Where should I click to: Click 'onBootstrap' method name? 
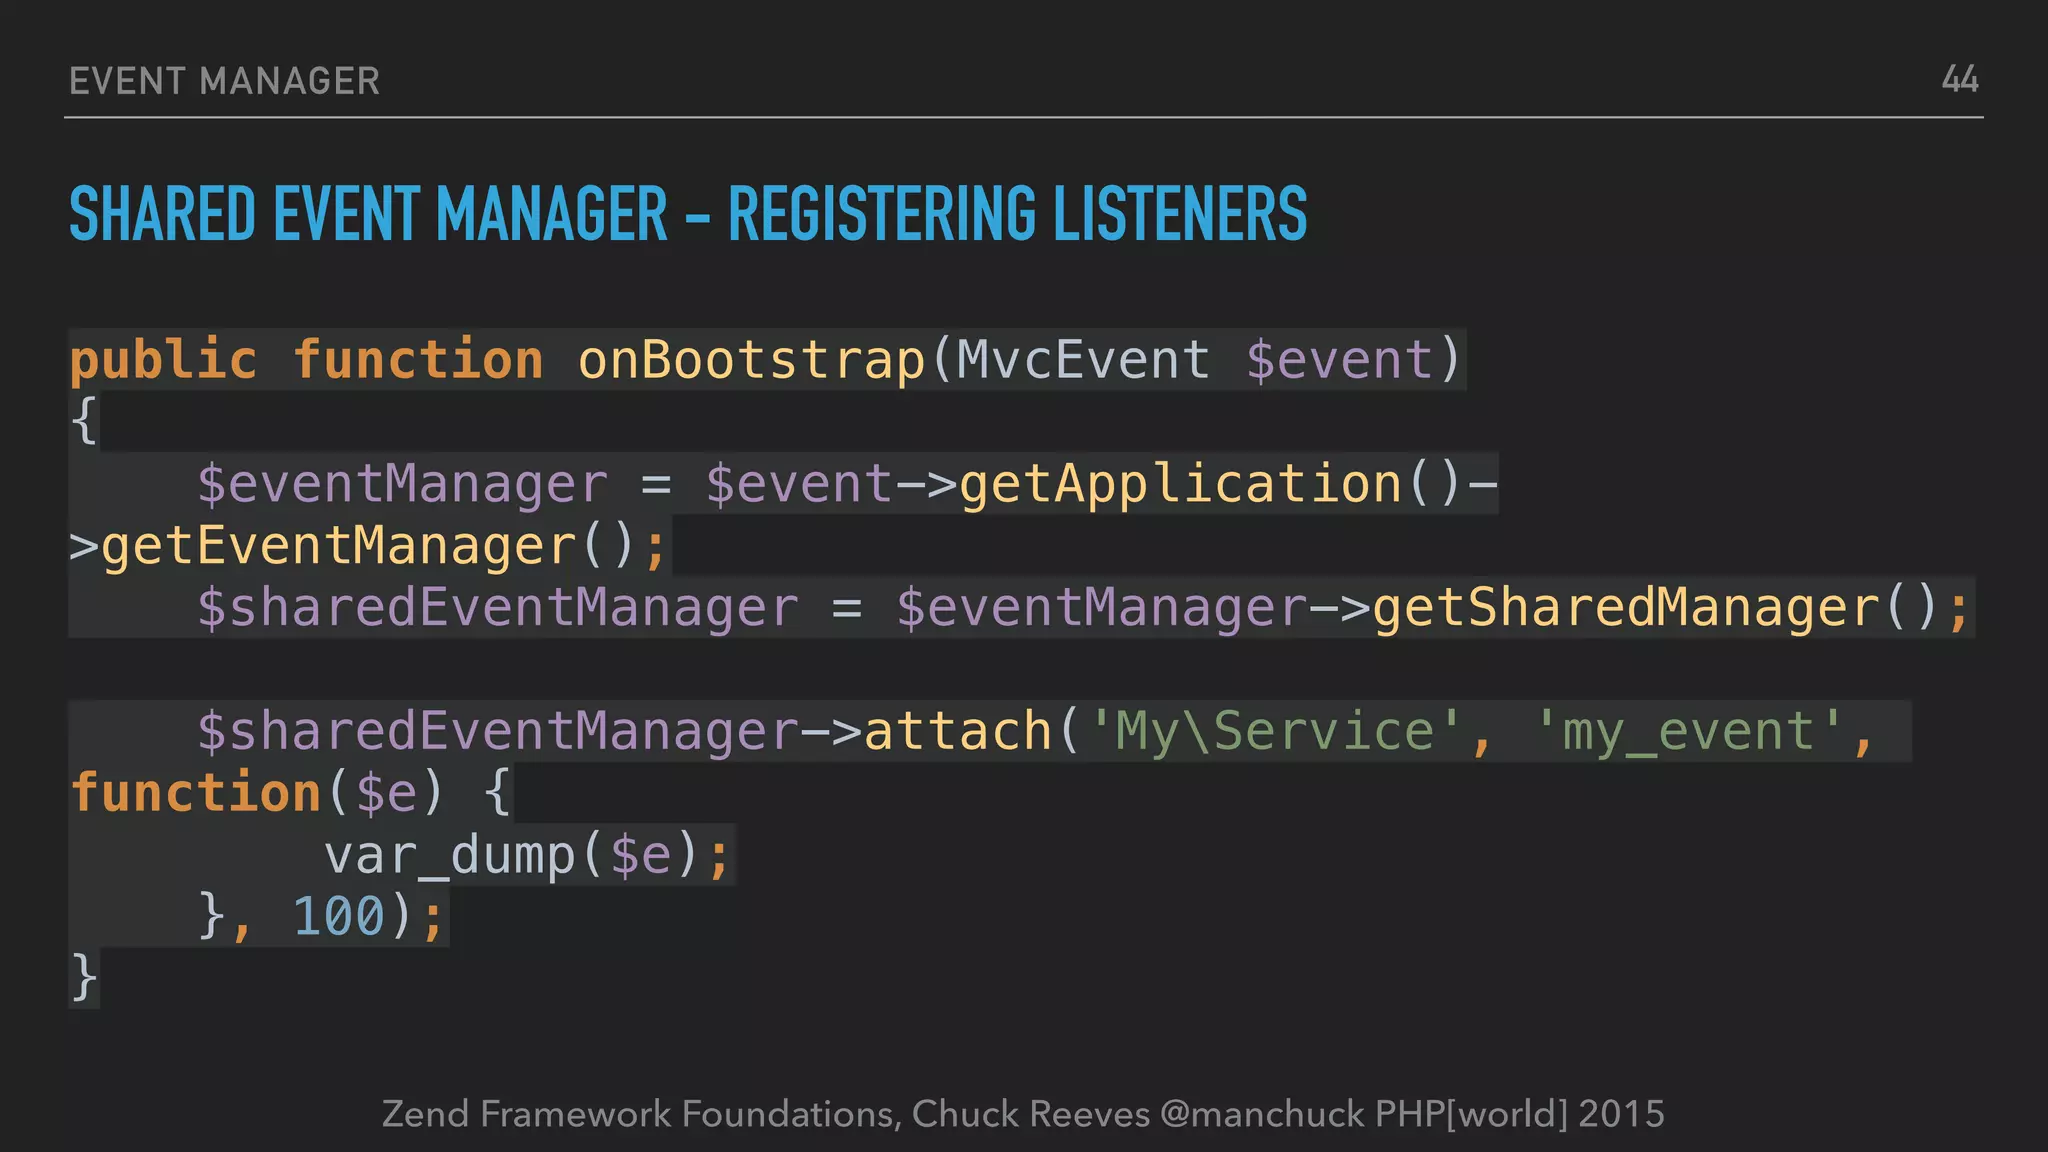752,359
